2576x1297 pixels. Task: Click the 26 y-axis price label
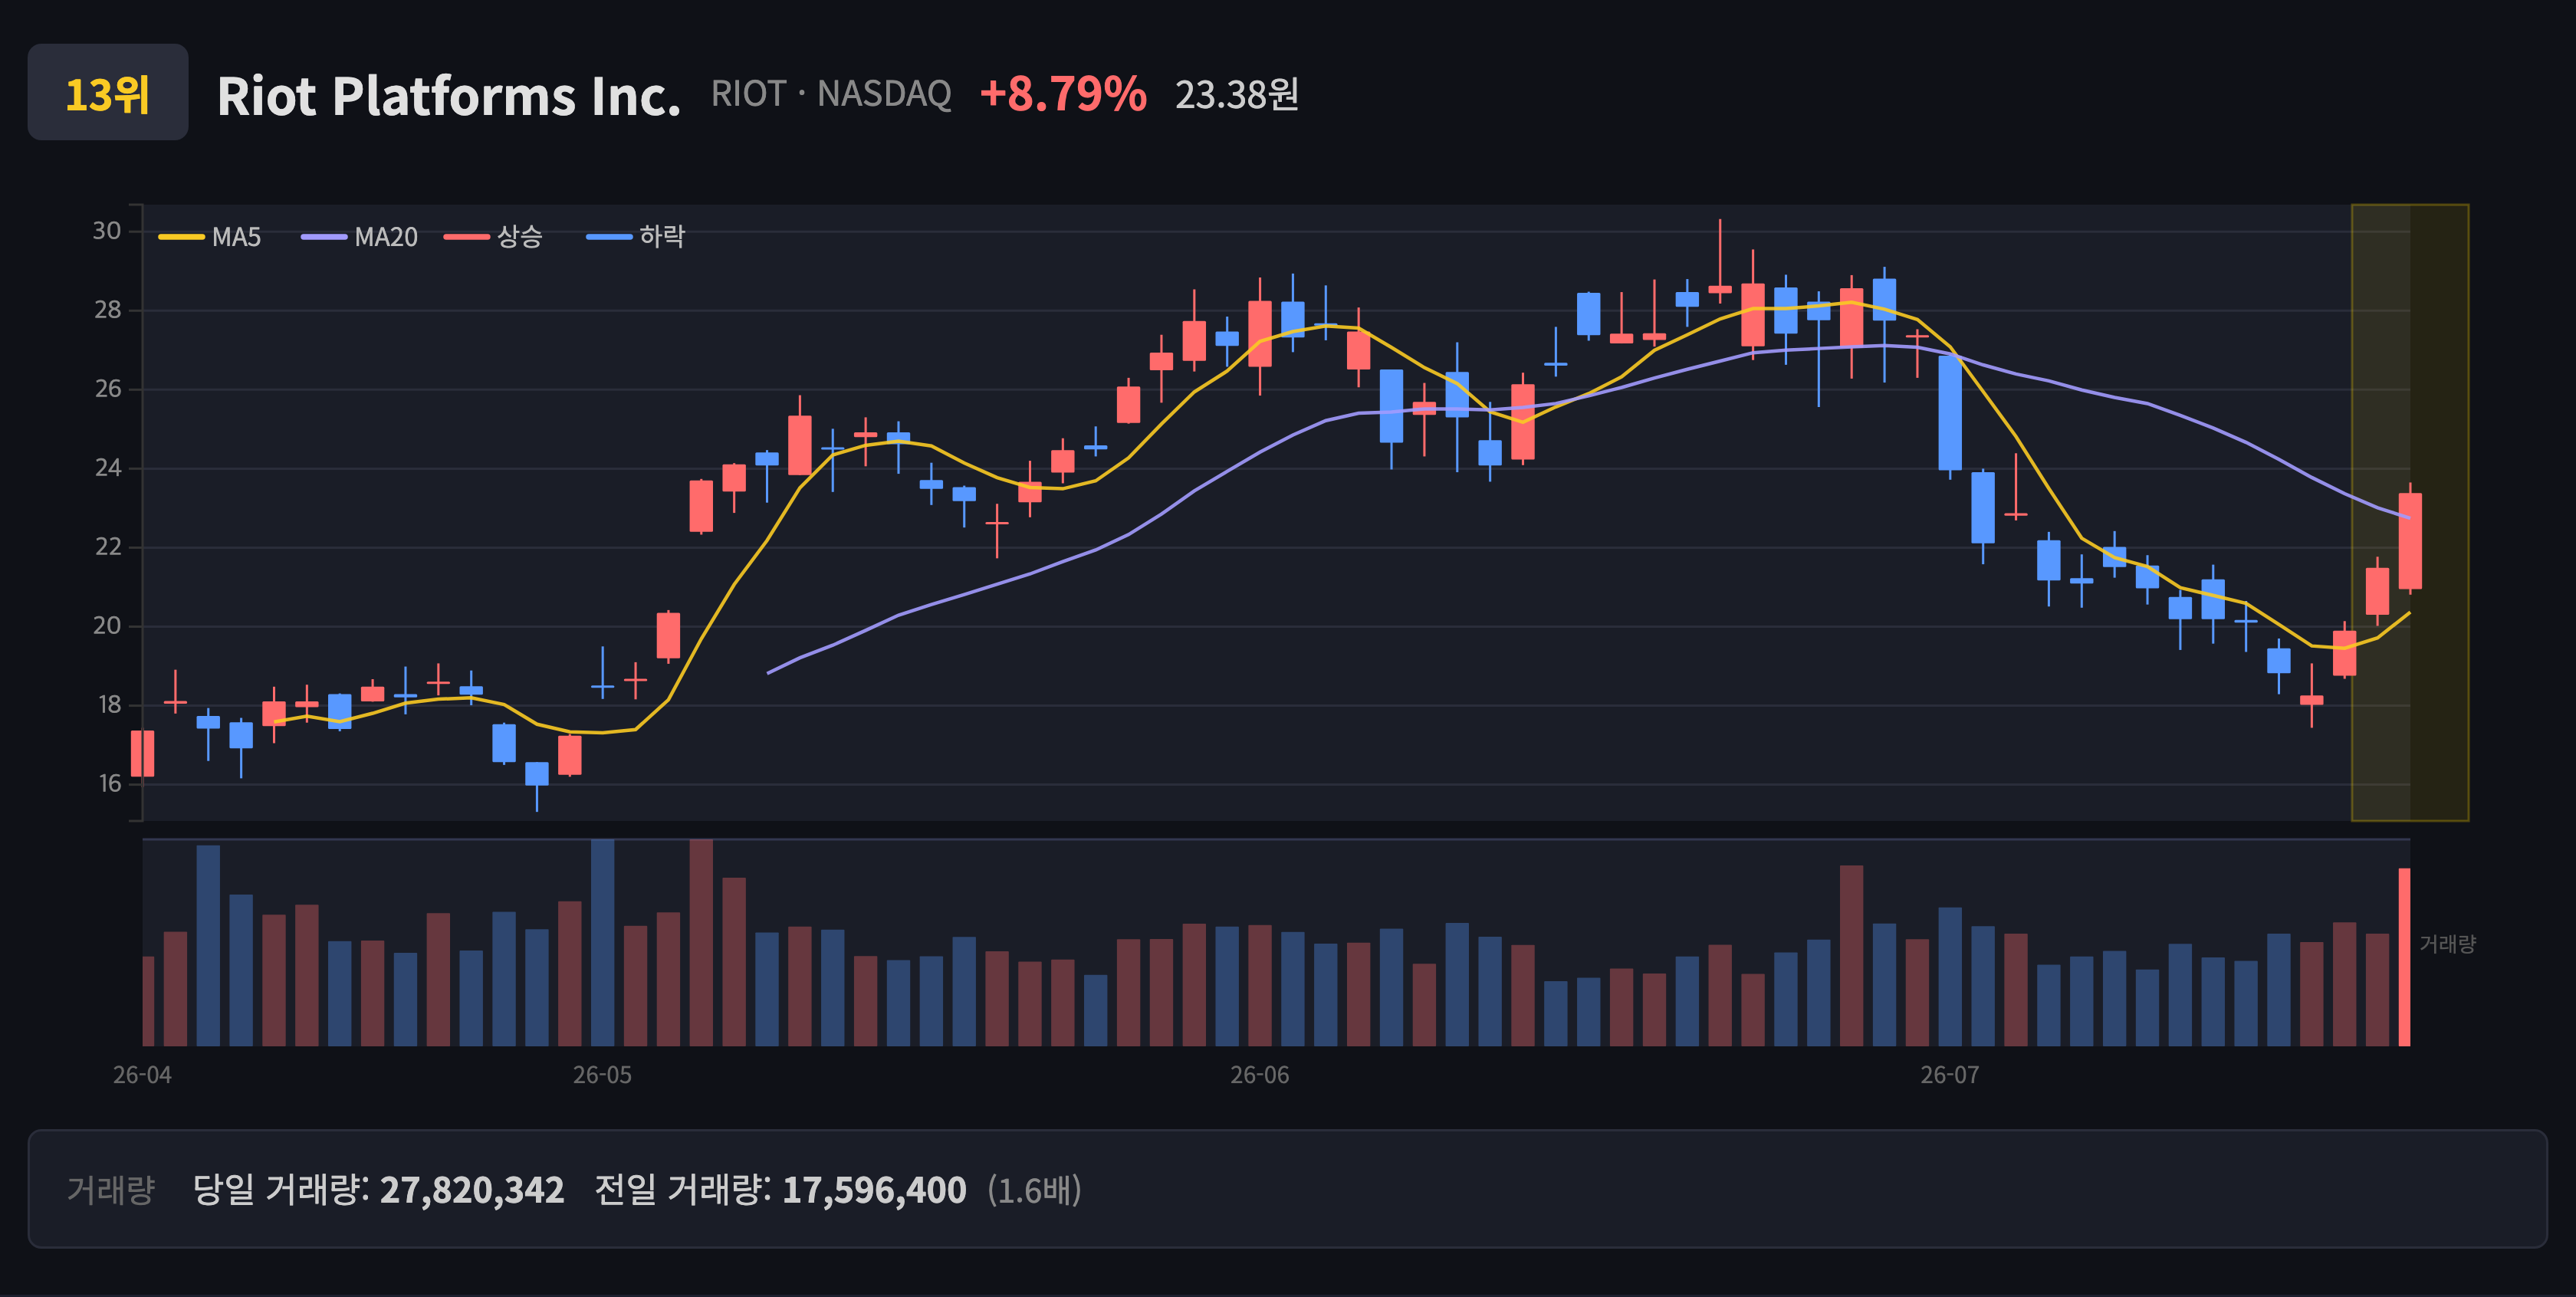107,389
